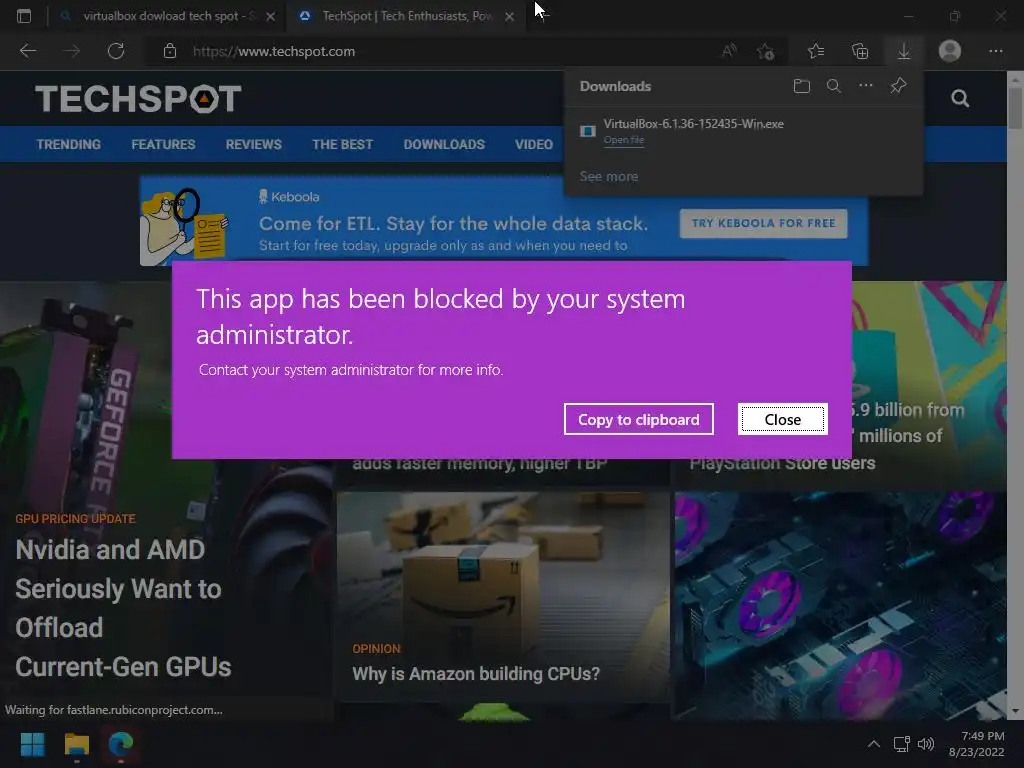
Task: Click Open file under VirtualBox download
Action: [624, 140]
